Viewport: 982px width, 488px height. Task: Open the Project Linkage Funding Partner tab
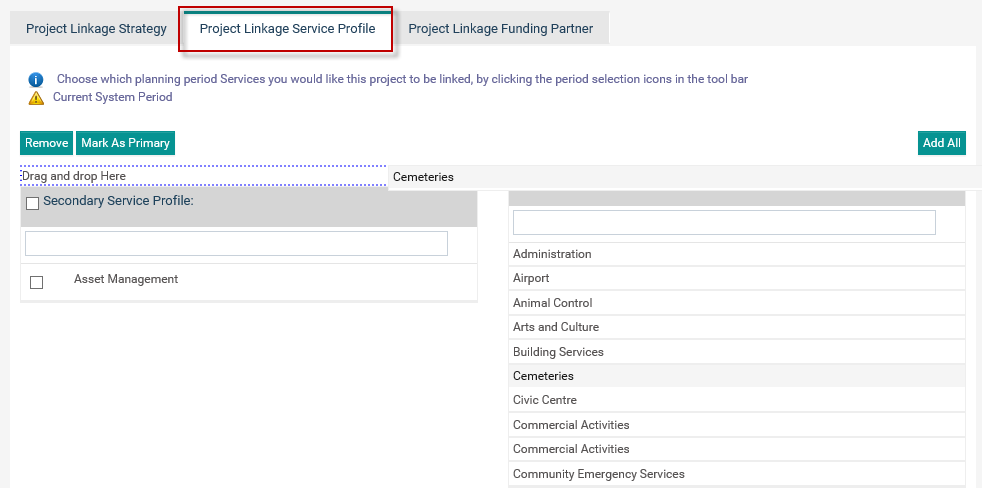pos(500,28)
